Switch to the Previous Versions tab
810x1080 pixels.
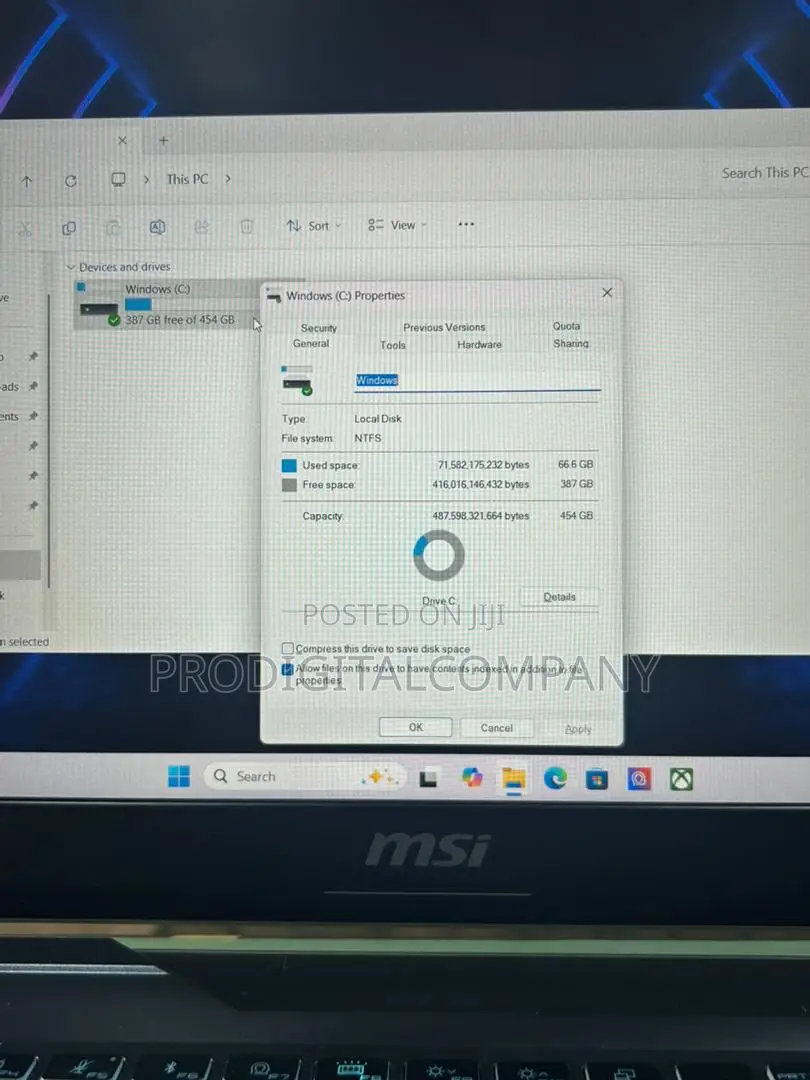click(x=444, y=327)
